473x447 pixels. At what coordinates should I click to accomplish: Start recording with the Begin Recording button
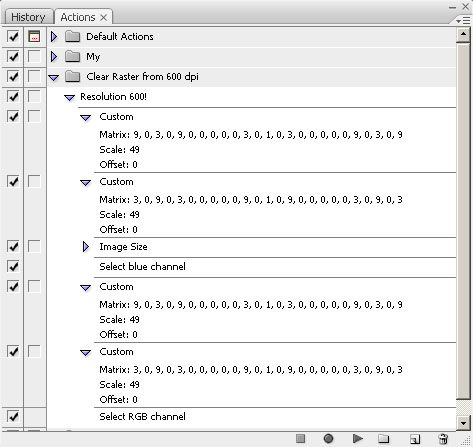click(x=328, y=438)
